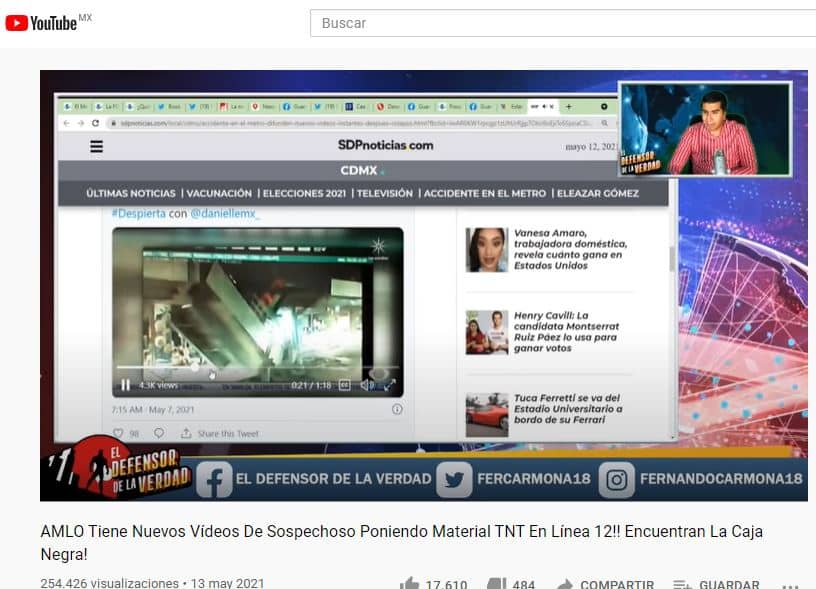The width and height of the screenshot is (816, 589).
Task: Click the SDPnoticias.com logo in the video
Action: point(385,145)
